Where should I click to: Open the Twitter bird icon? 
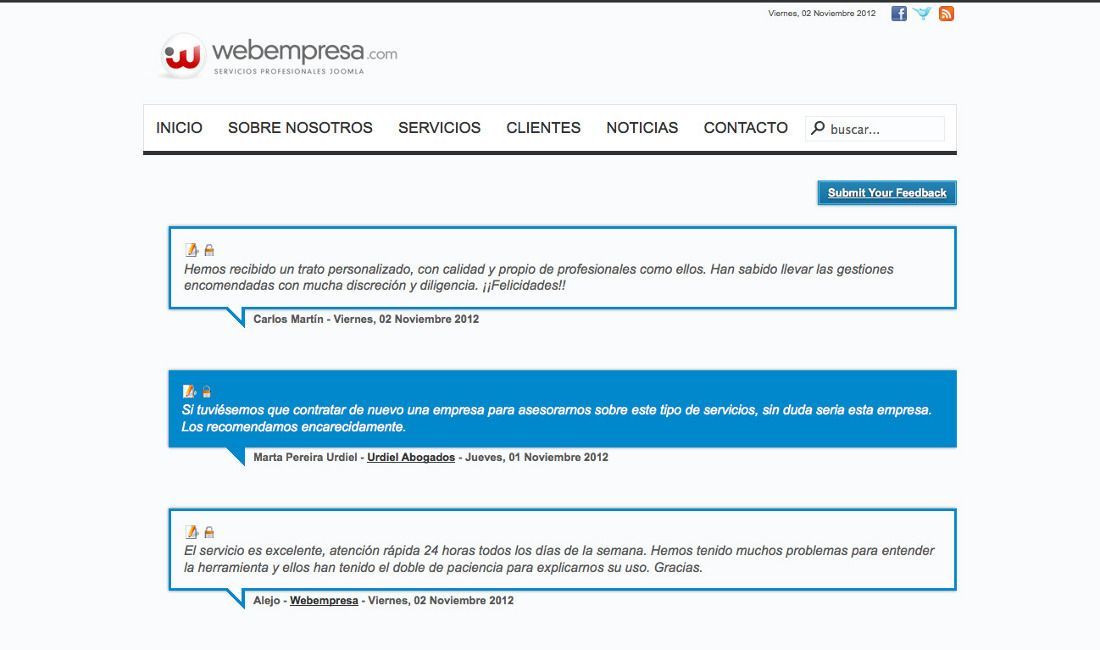[x=922, y=13]
